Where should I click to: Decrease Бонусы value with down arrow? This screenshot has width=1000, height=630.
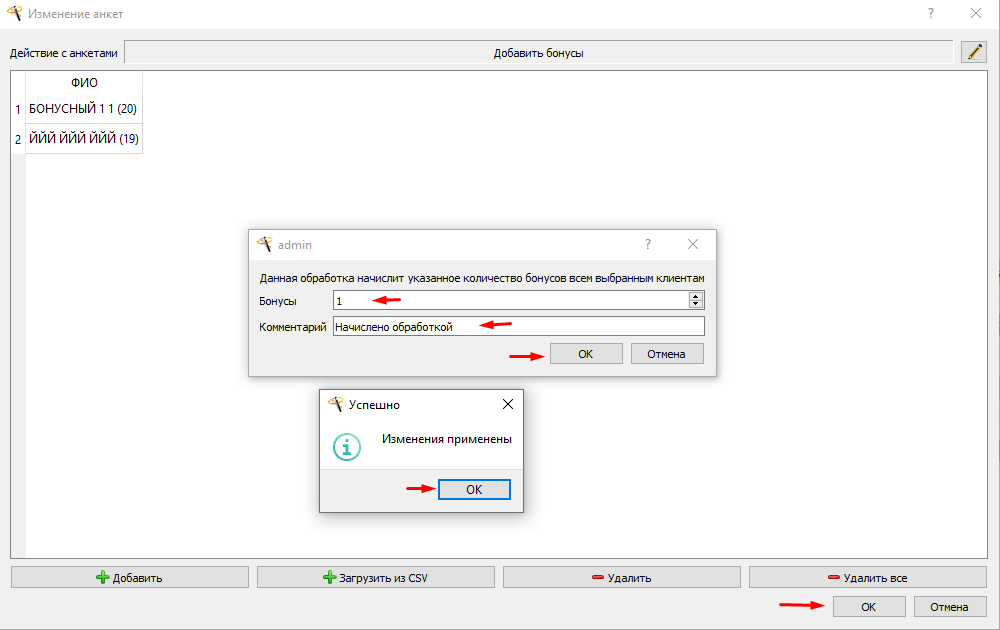[696, 304]
